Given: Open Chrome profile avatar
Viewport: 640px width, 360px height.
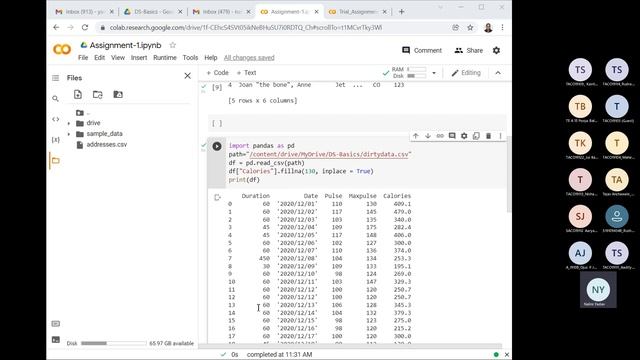Looking at the screenshot, I should pyautogui.click(x=488, y=28).
